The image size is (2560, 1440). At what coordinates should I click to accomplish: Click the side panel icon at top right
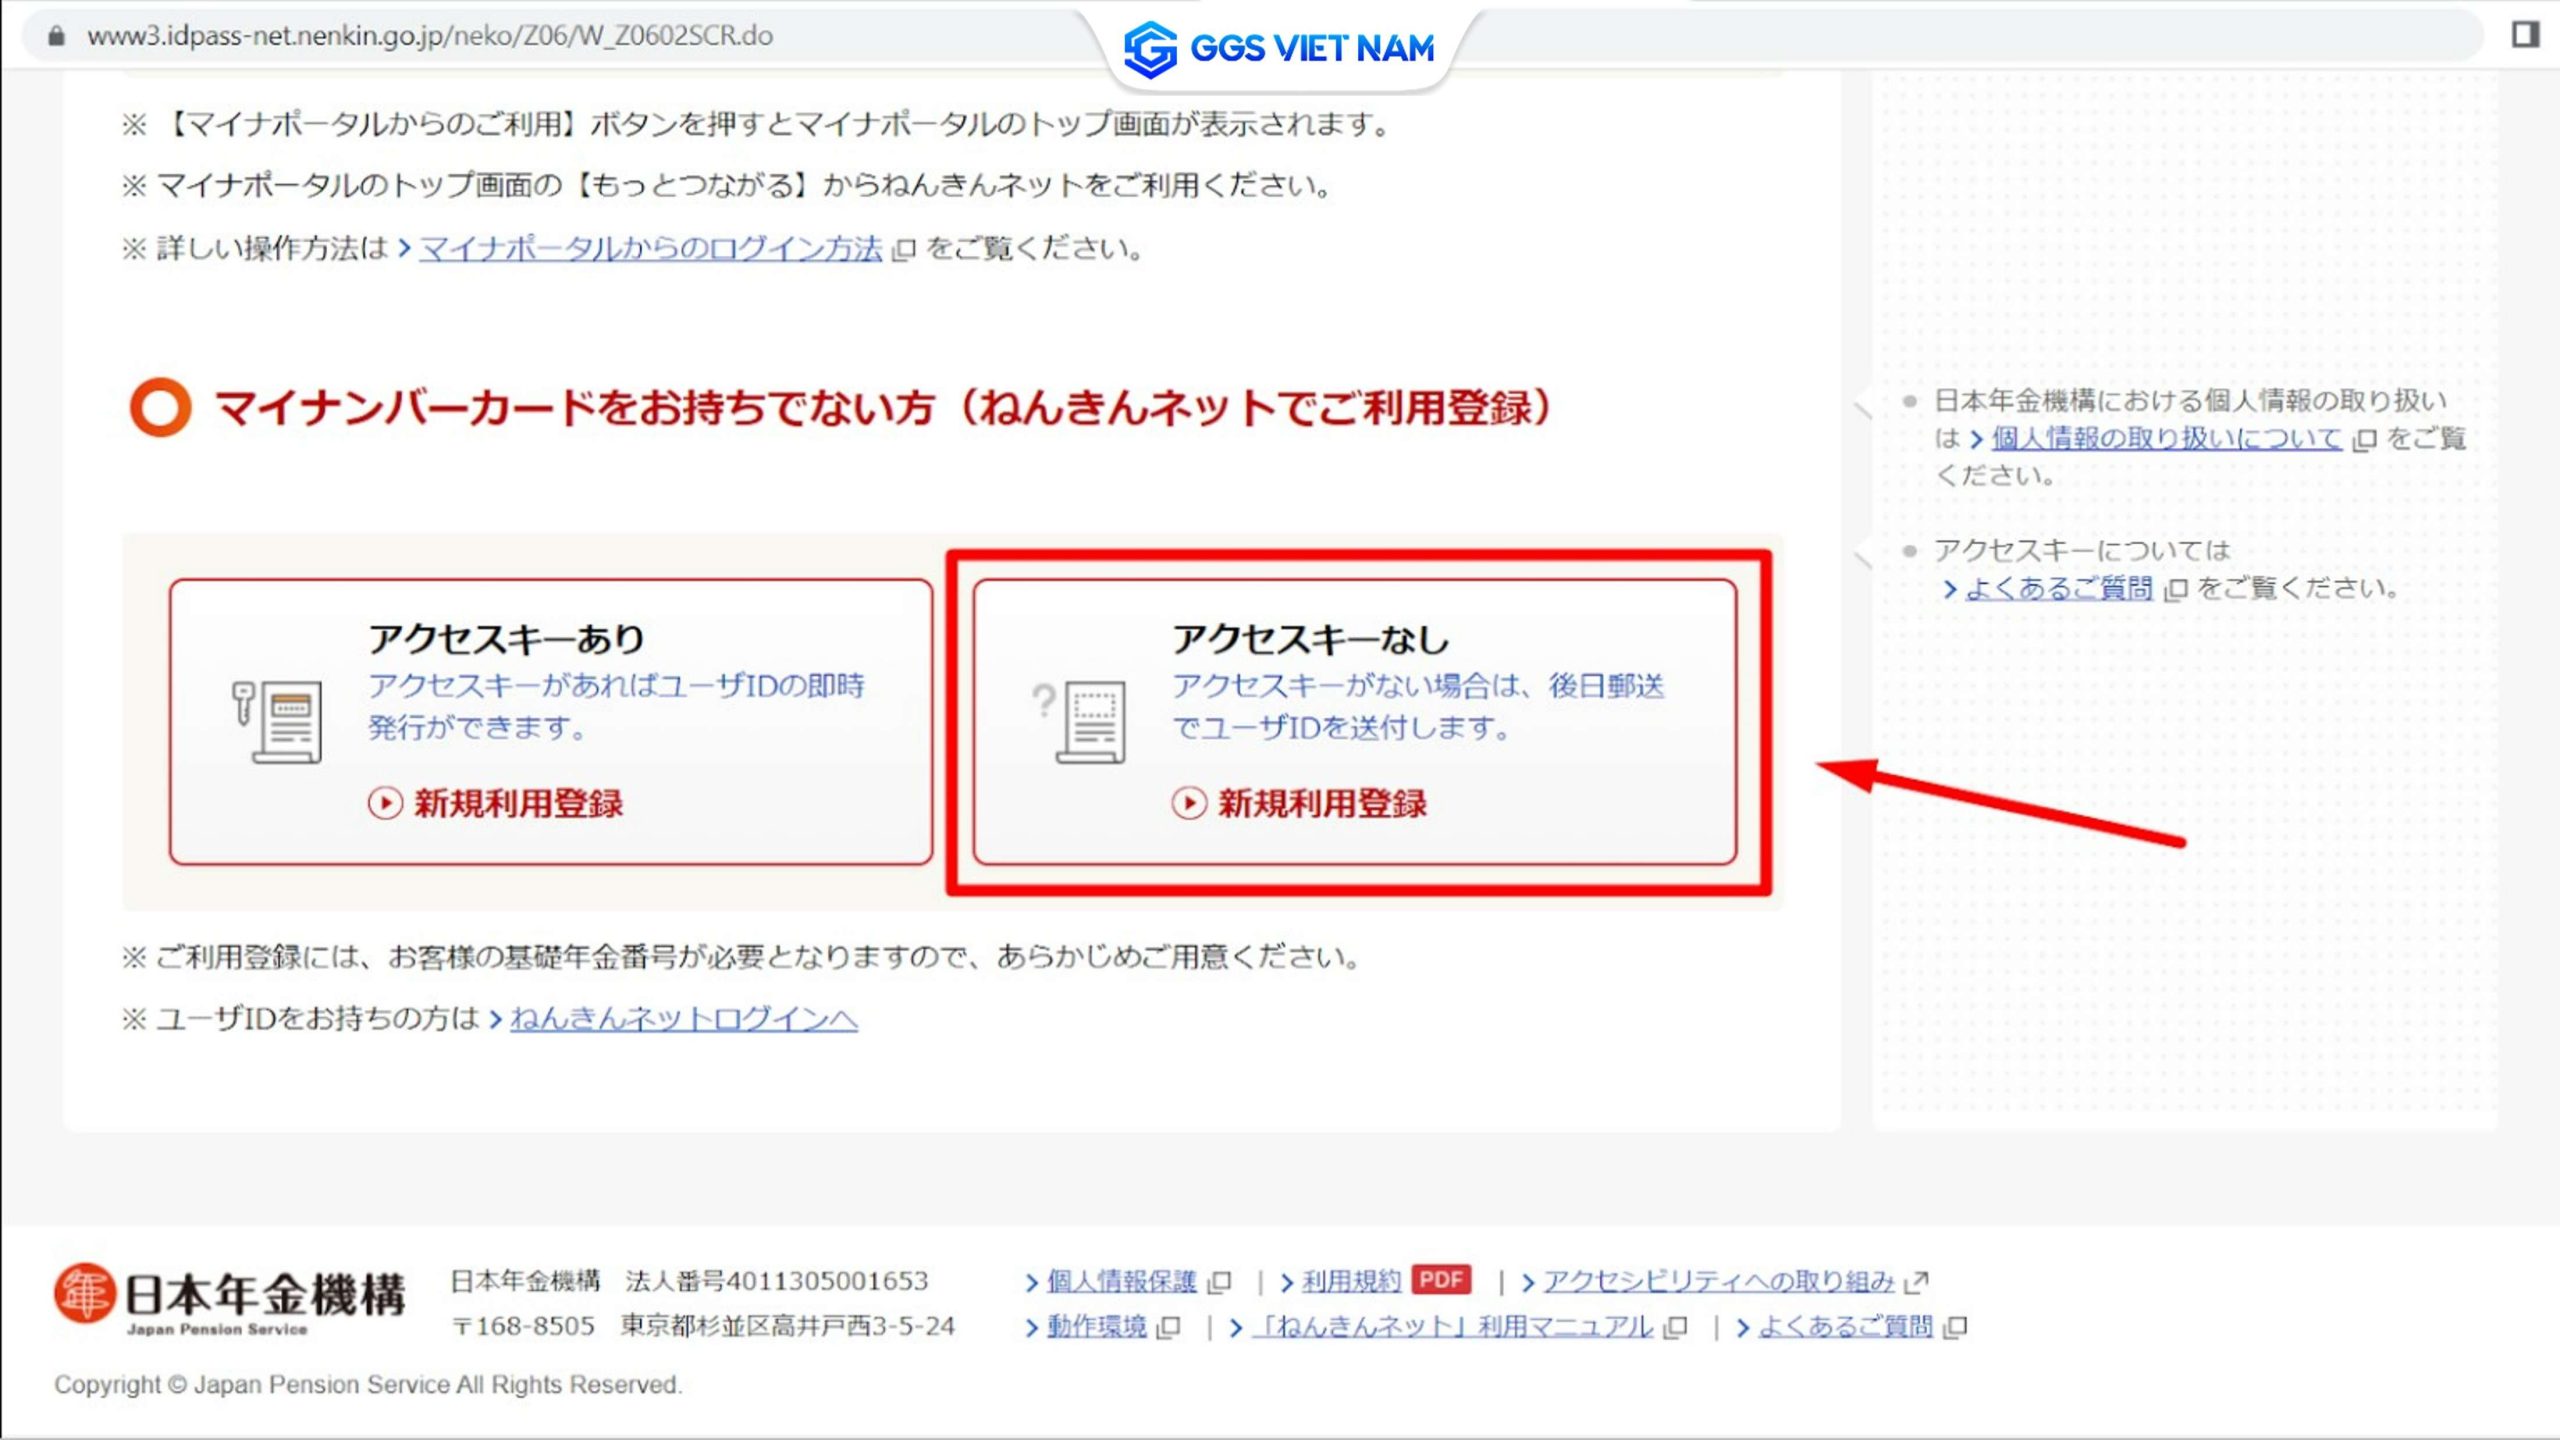click(x=2525, y=35)
